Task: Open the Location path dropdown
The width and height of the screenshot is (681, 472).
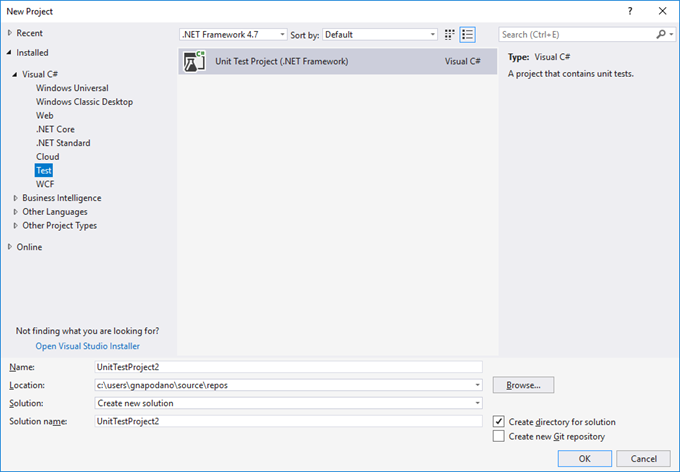Action: click(x=477, y=385)
